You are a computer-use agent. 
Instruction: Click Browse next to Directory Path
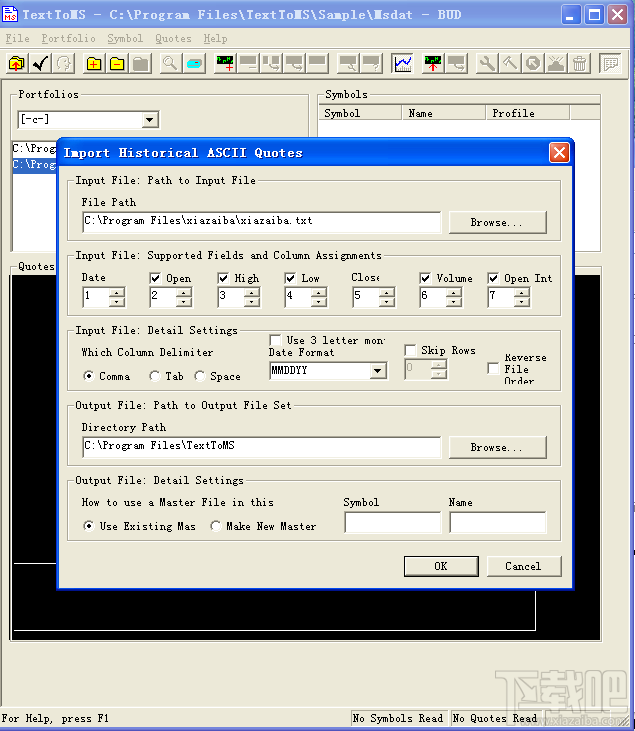497,447
